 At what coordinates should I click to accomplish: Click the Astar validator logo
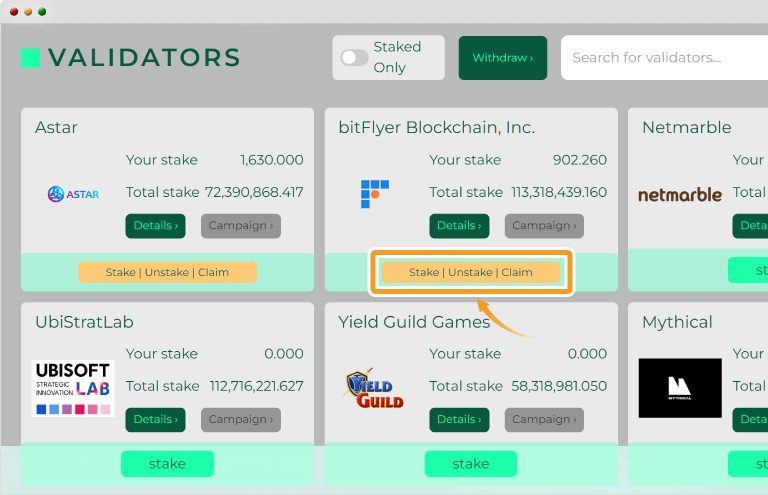tap(73, 194)
